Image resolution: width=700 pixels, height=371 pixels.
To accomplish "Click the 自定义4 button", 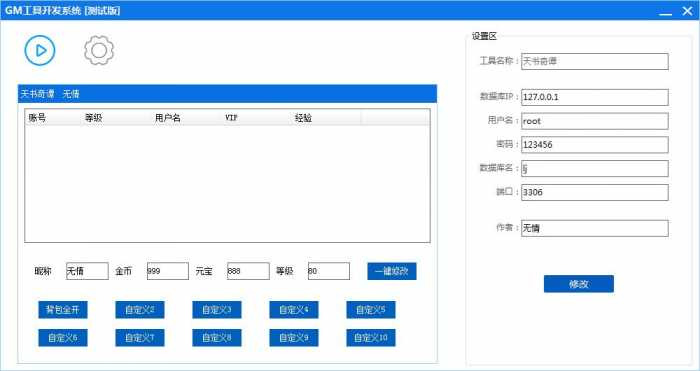I will pyautogui.click(x=294, y=310).
